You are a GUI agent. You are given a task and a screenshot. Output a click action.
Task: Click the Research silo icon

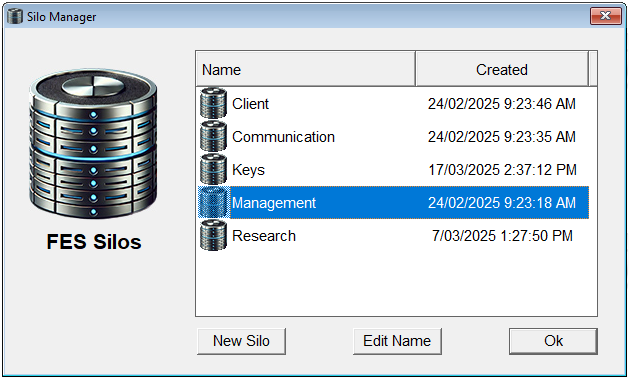pyautogui.click(x=213, y=235)
